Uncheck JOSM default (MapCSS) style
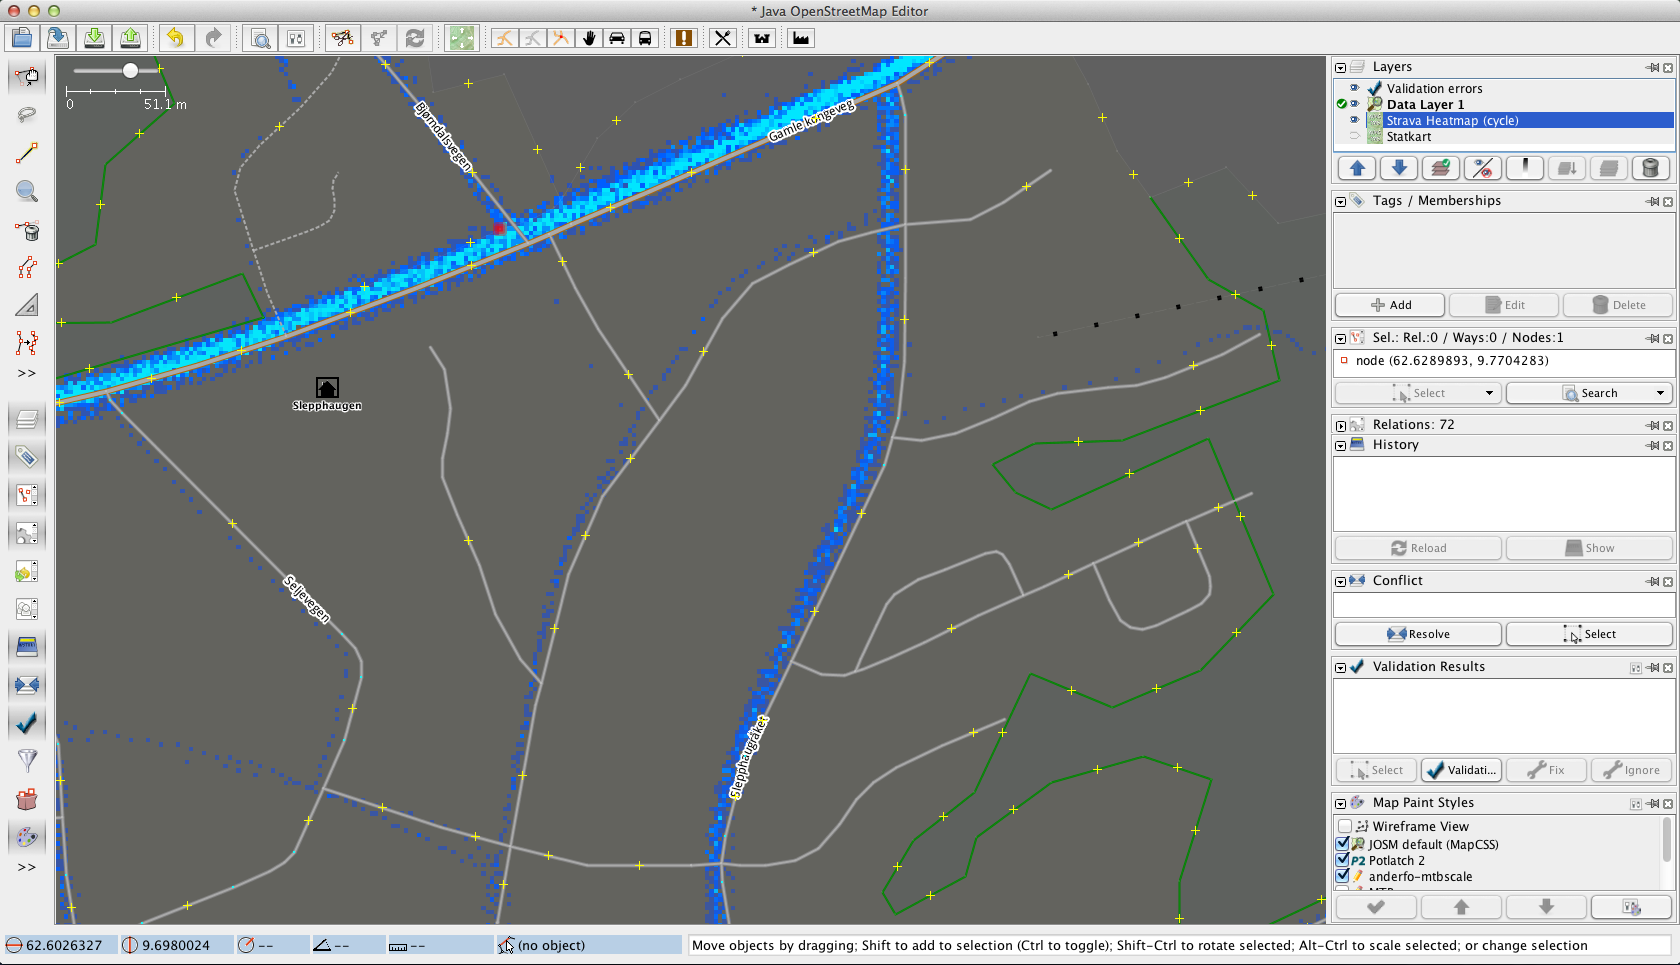Image resolution: width=1680 pixels, height=965 pixels. click(1343, 844)
